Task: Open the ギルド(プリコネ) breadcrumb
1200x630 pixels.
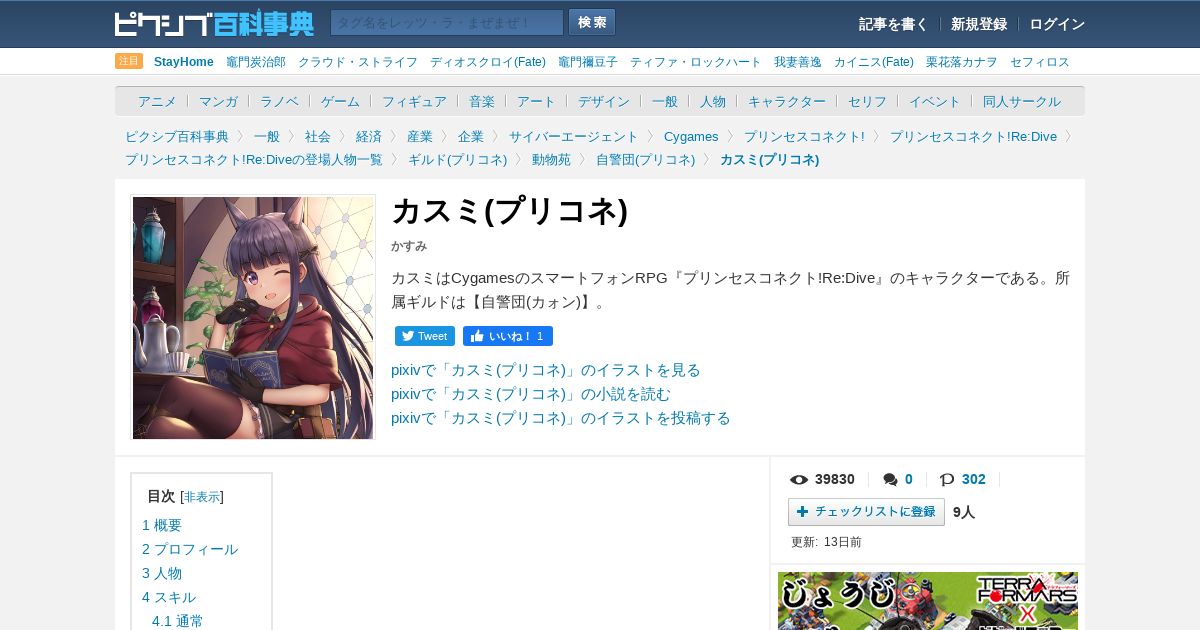Action: pos(458,160)
